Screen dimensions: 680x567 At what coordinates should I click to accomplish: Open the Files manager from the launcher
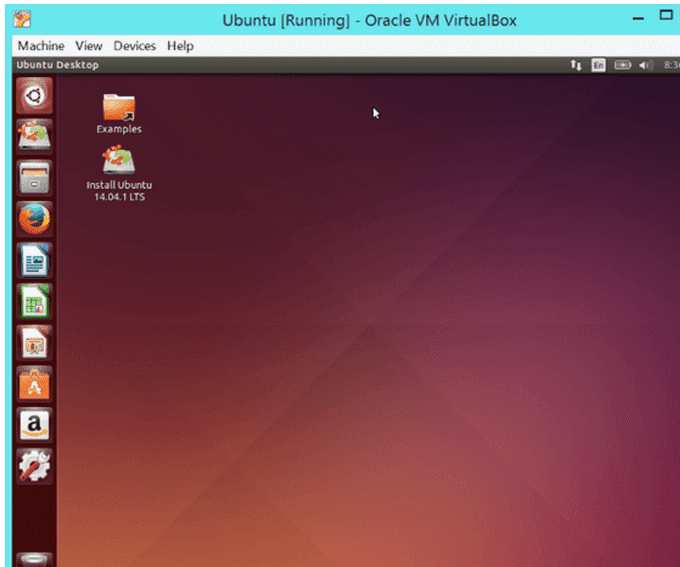click(x=34, y=177)
